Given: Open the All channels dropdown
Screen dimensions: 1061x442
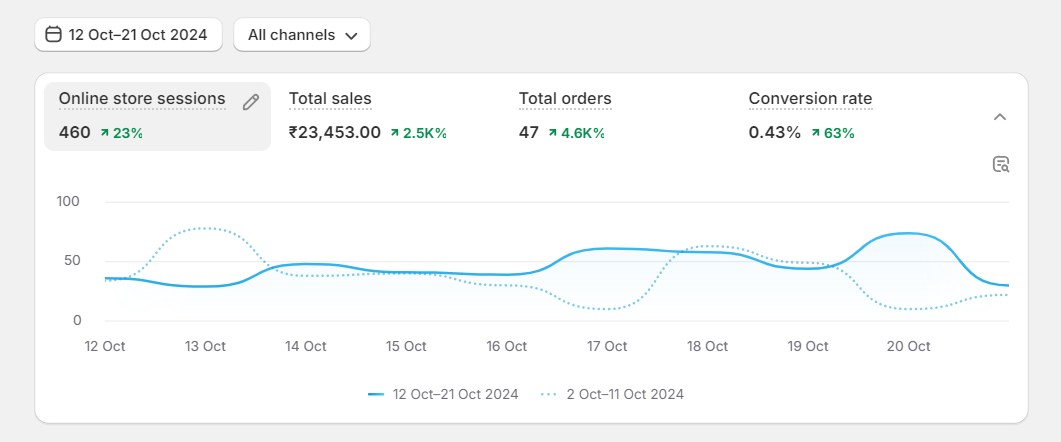Looking at the screenshot, I should (x=302, y=35).
